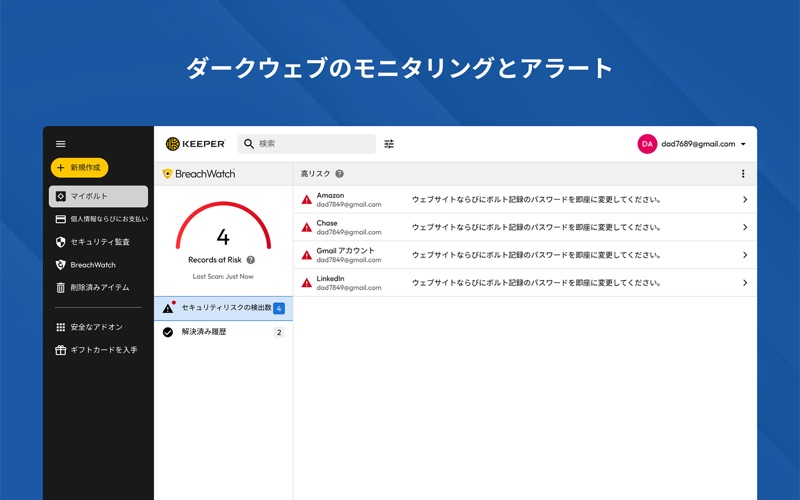Click the security audit shield icon
The width and height of the screenshot is (800, 500).
click(61, 242)
